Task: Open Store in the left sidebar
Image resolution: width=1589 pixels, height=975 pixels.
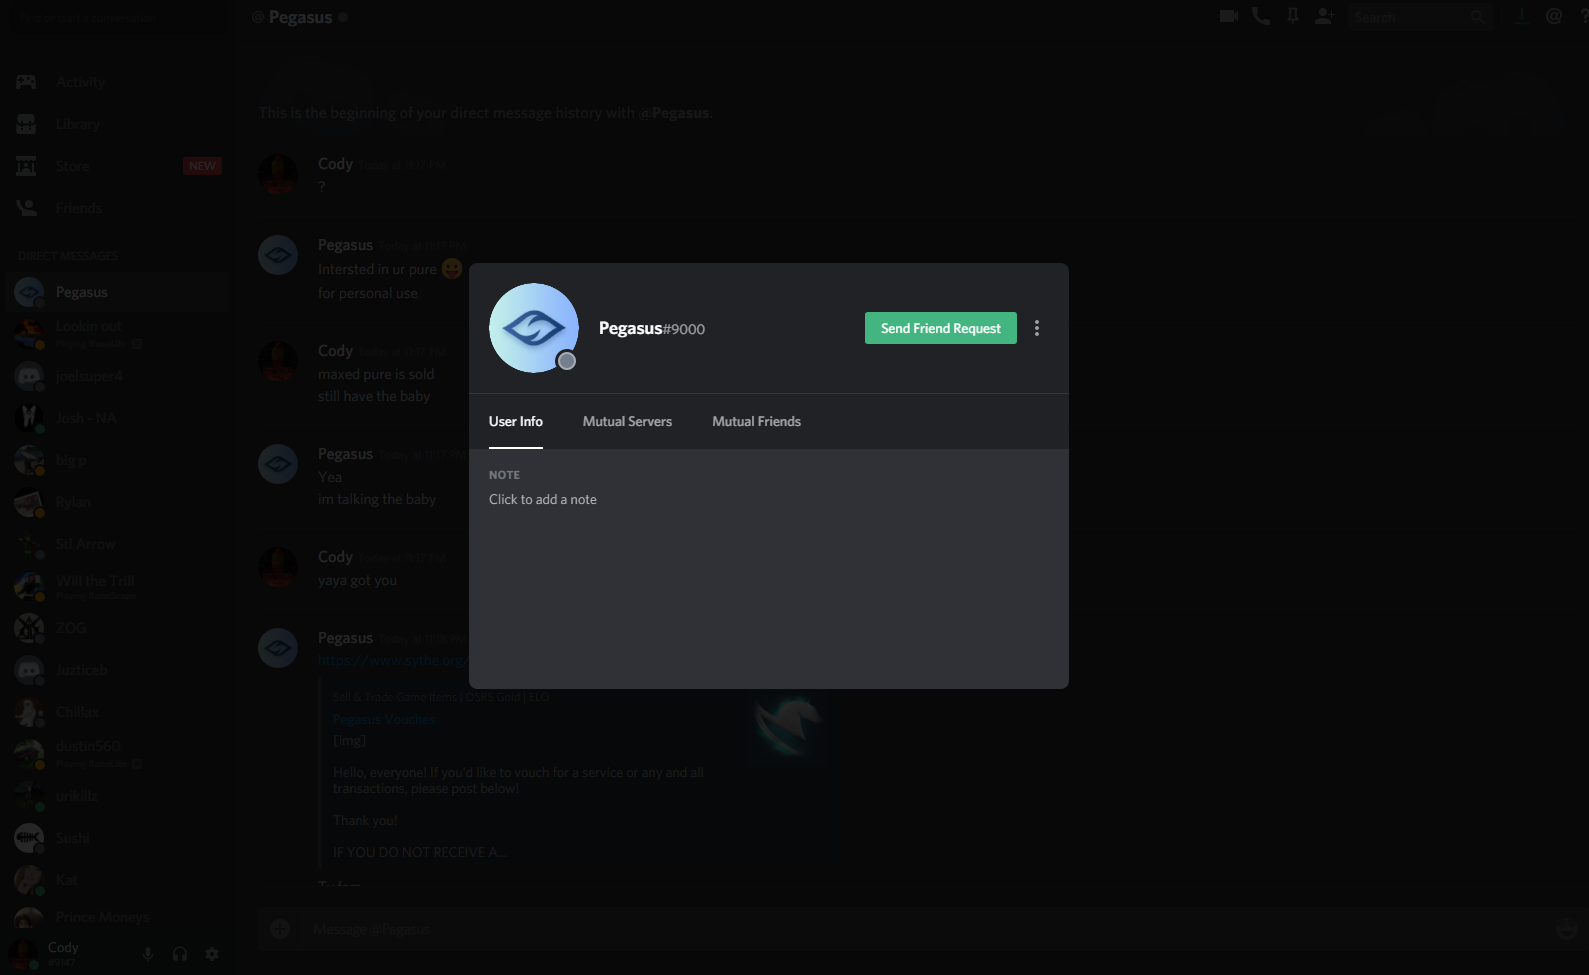Action: coord(118,166)
